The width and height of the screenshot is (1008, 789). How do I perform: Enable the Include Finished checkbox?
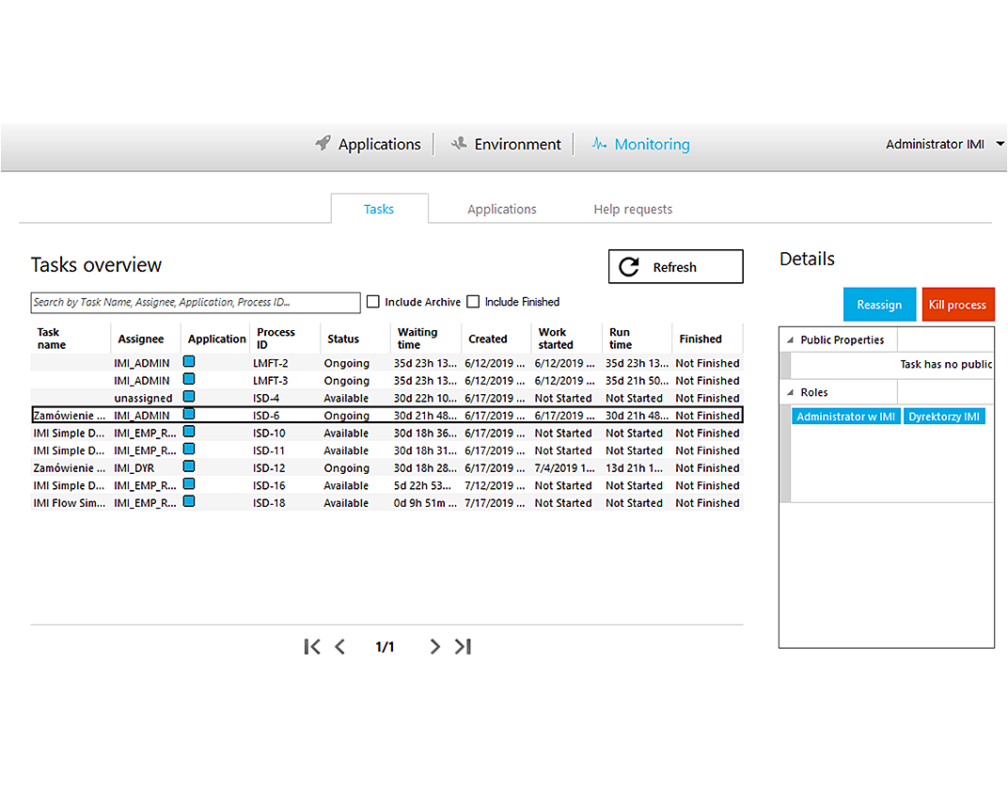click(473, 302)
